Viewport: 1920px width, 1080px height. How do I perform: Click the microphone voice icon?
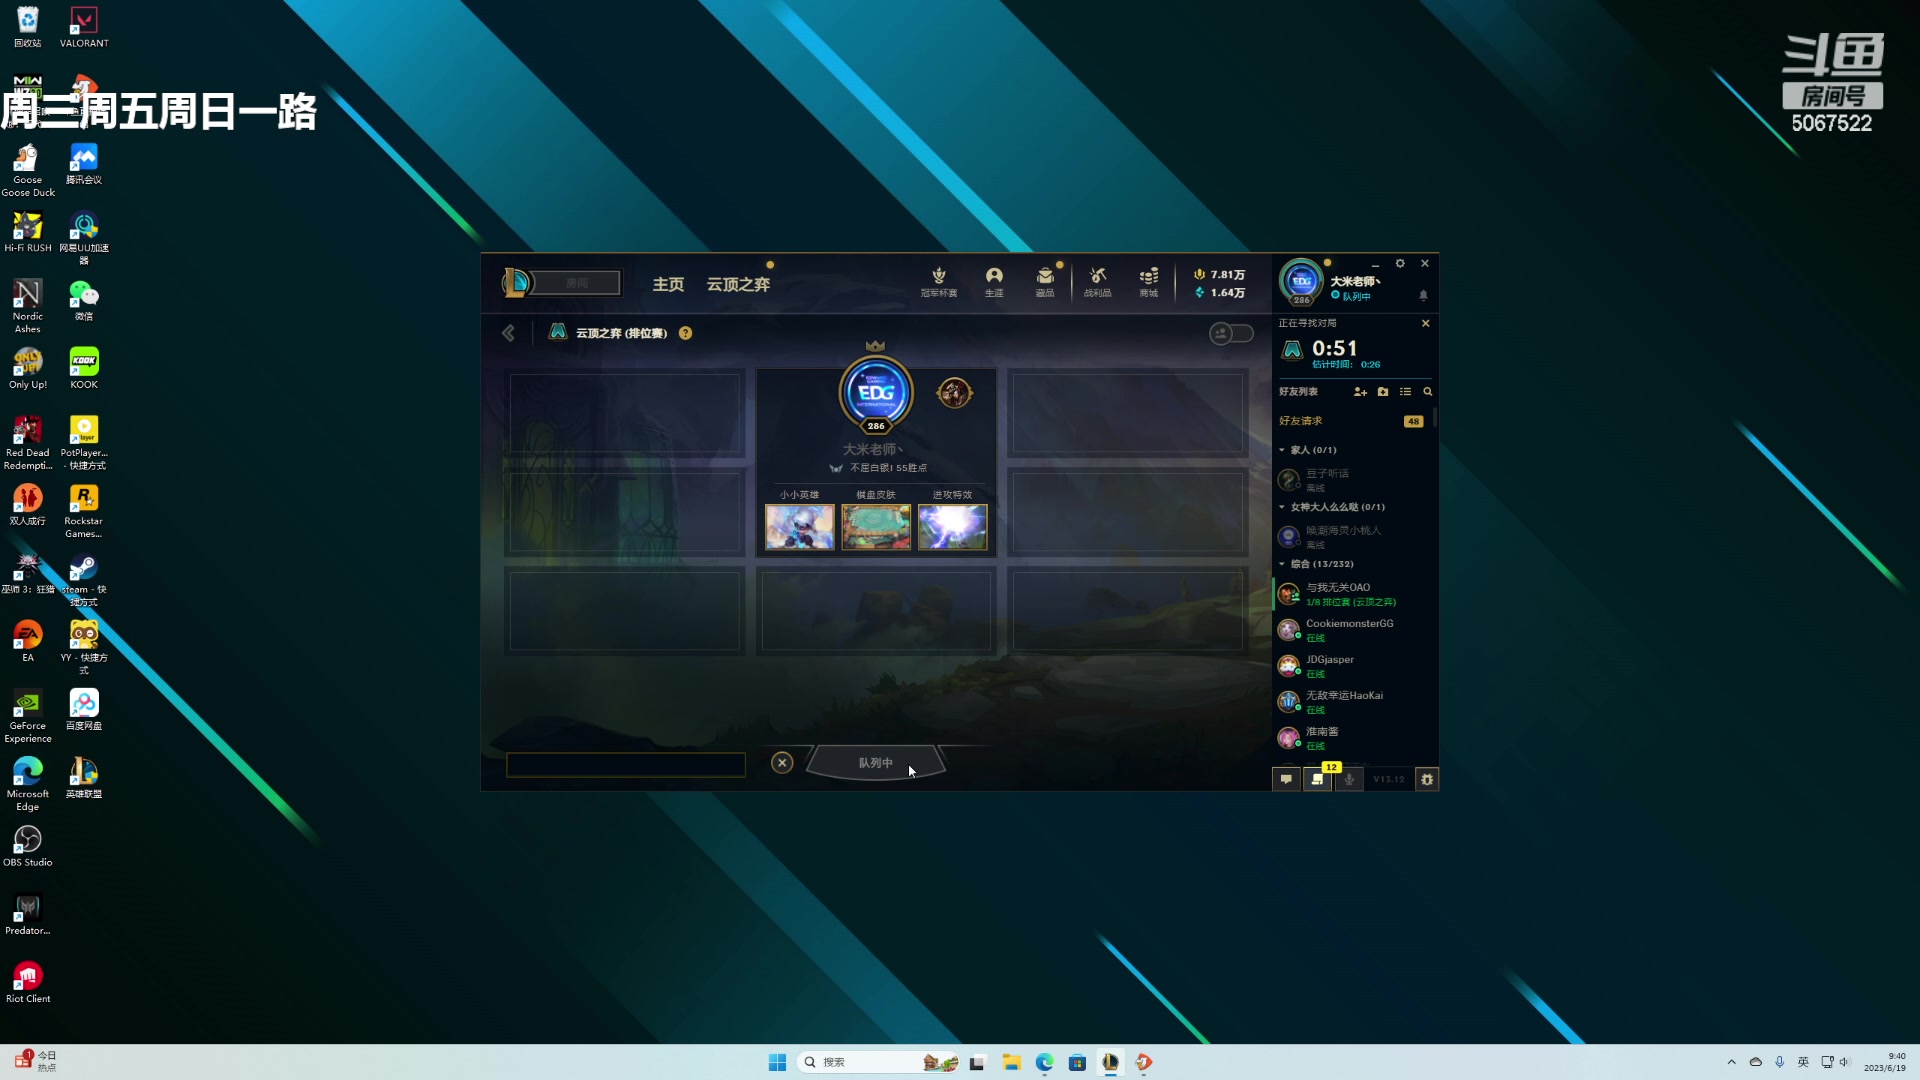coord(1349,779)
